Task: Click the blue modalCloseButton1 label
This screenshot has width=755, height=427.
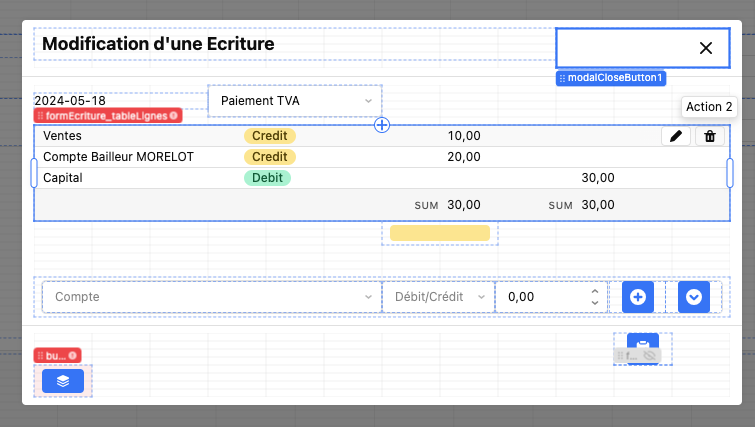Action: click(611, 78)
